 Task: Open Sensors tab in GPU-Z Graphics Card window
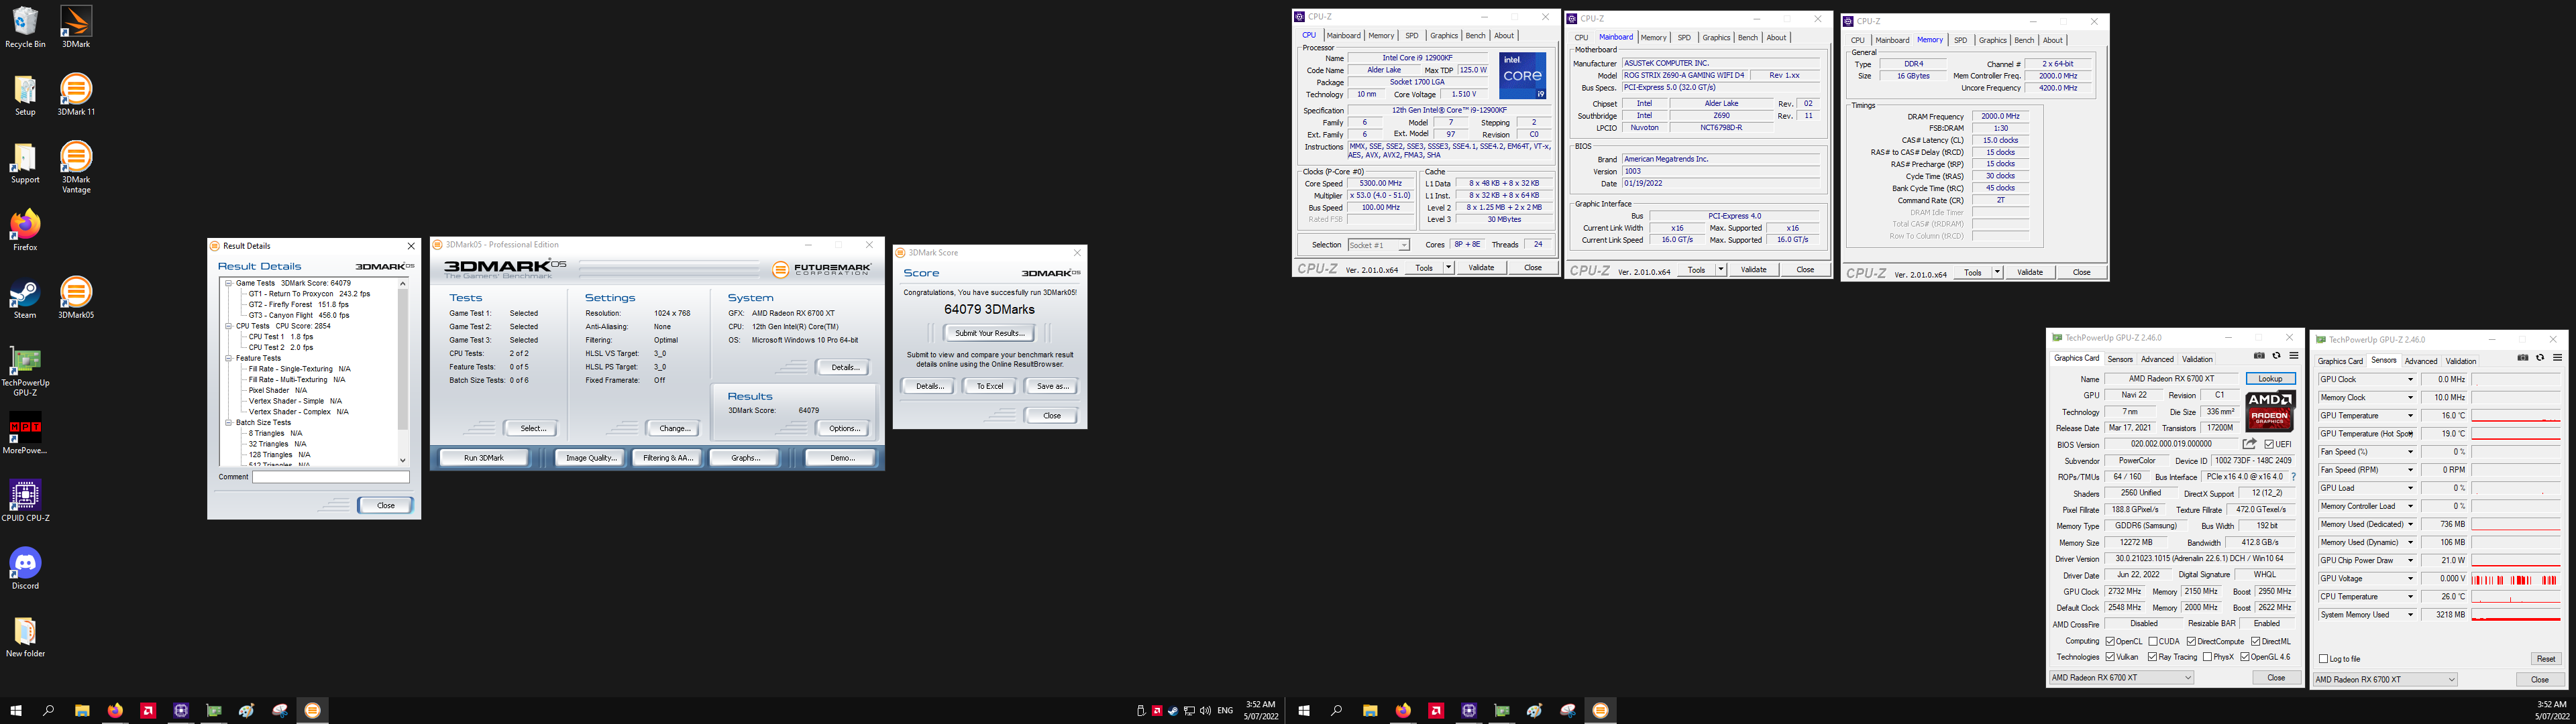tap(2120, 359)
